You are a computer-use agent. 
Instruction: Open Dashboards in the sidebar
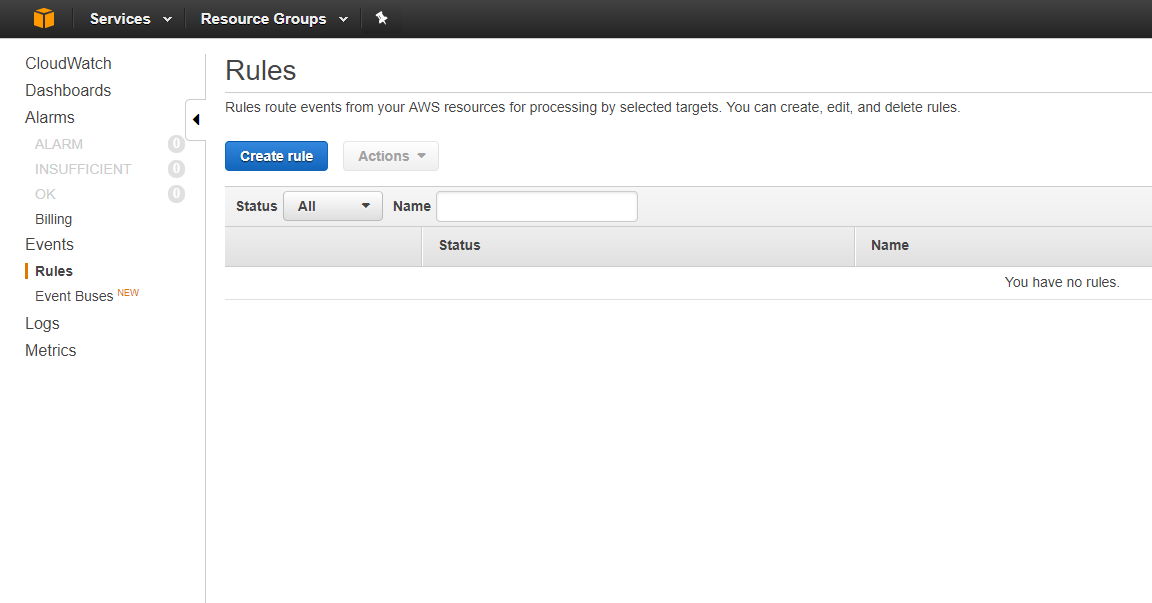pos(68,90)
